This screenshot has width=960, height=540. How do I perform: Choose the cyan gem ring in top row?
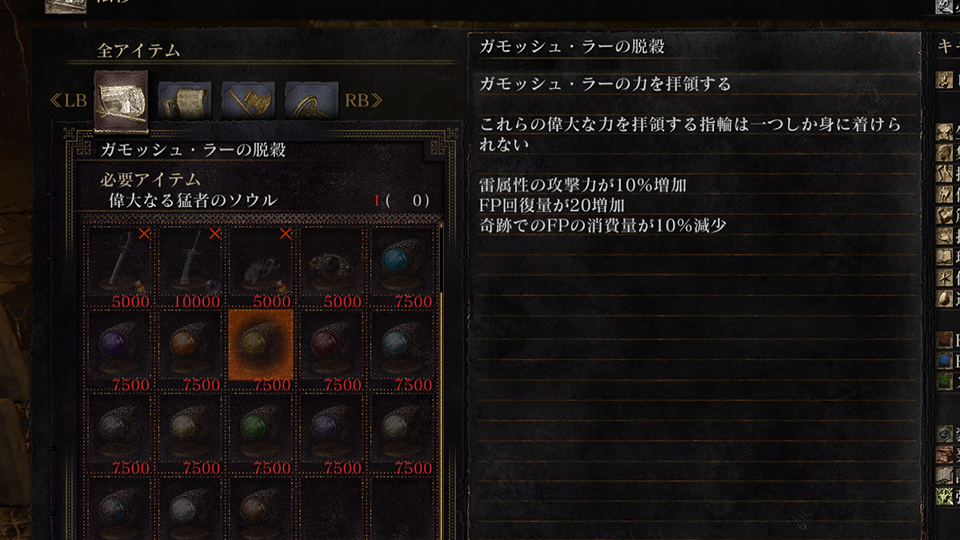(403, 267)
